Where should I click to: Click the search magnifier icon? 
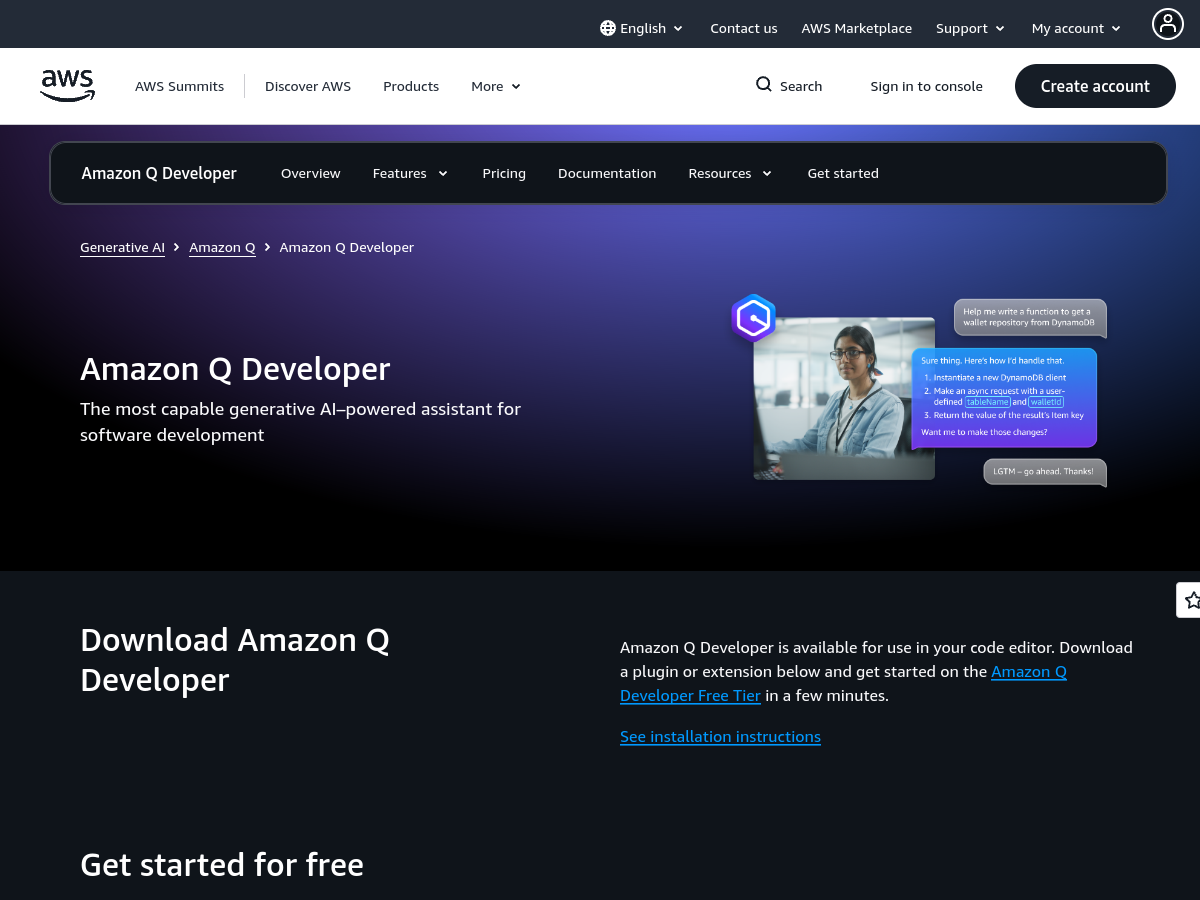(x=764, y=85)
